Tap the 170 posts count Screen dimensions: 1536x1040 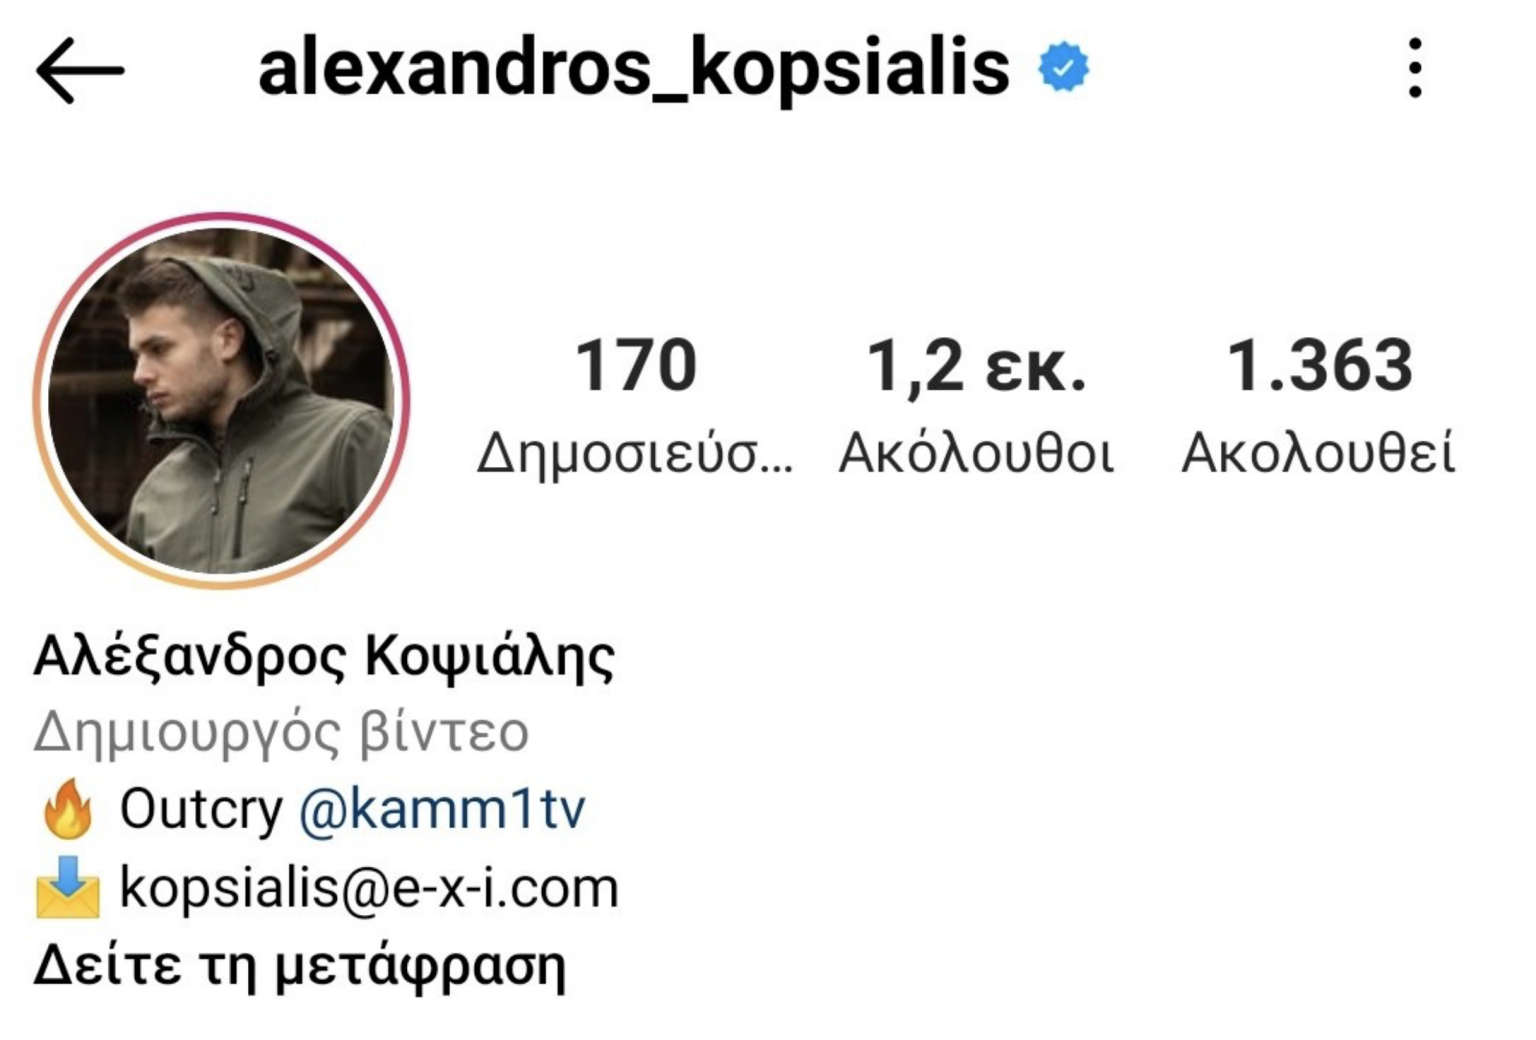pyautogui.click(x=636, y=365)
